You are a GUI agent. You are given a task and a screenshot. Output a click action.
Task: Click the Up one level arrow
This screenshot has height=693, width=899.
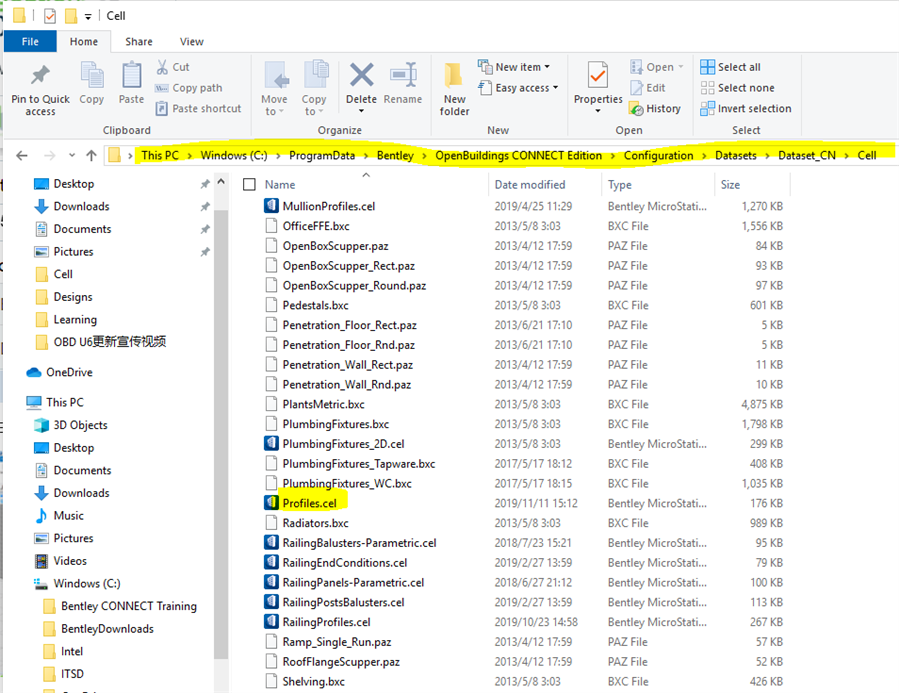pyautogui.click(x=91, y=155)
